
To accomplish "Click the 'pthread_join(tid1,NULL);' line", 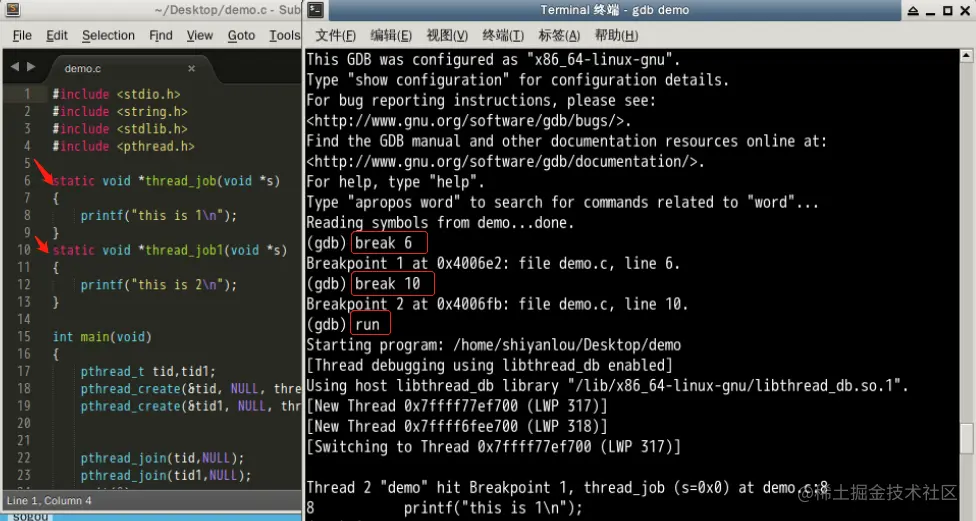I will coord(166,476).
